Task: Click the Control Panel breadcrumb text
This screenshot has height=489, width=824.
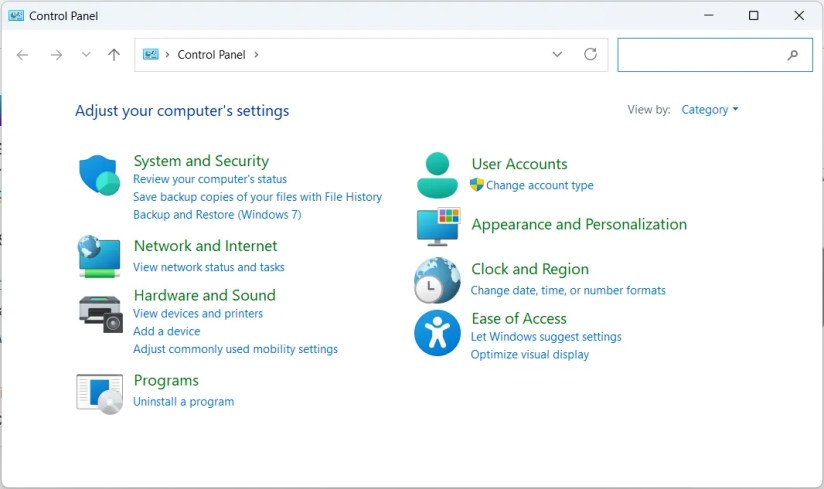Action: (x=211, y=55)
